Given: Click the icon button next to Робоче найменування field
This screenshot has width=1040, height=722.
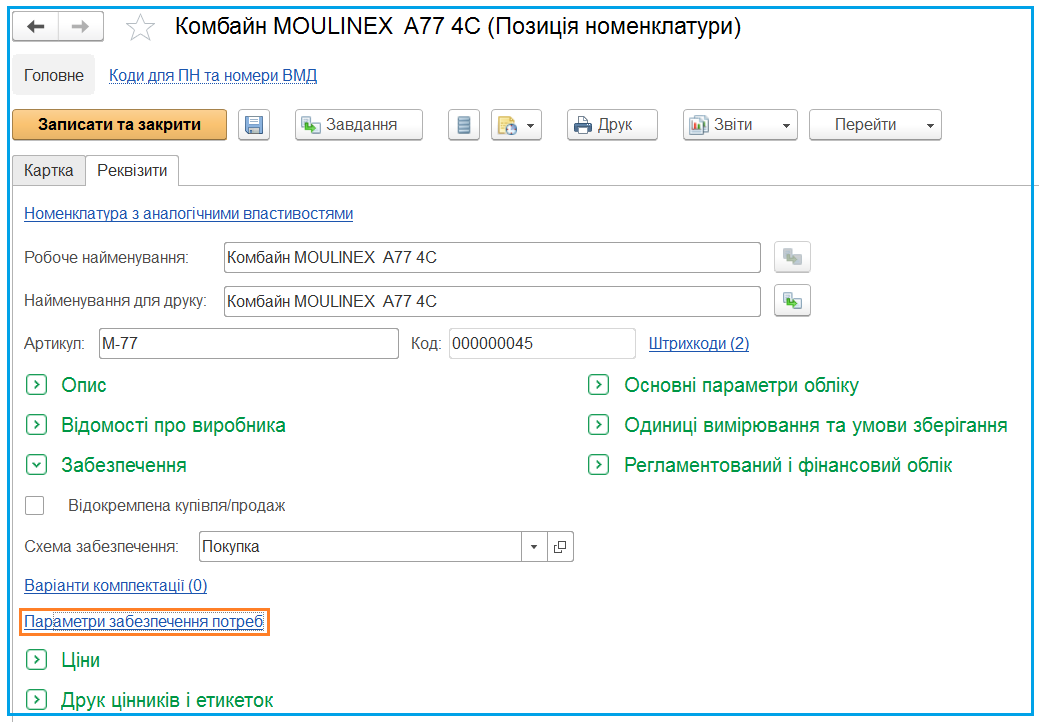Looking at the screenshot, I should [792, 257].
